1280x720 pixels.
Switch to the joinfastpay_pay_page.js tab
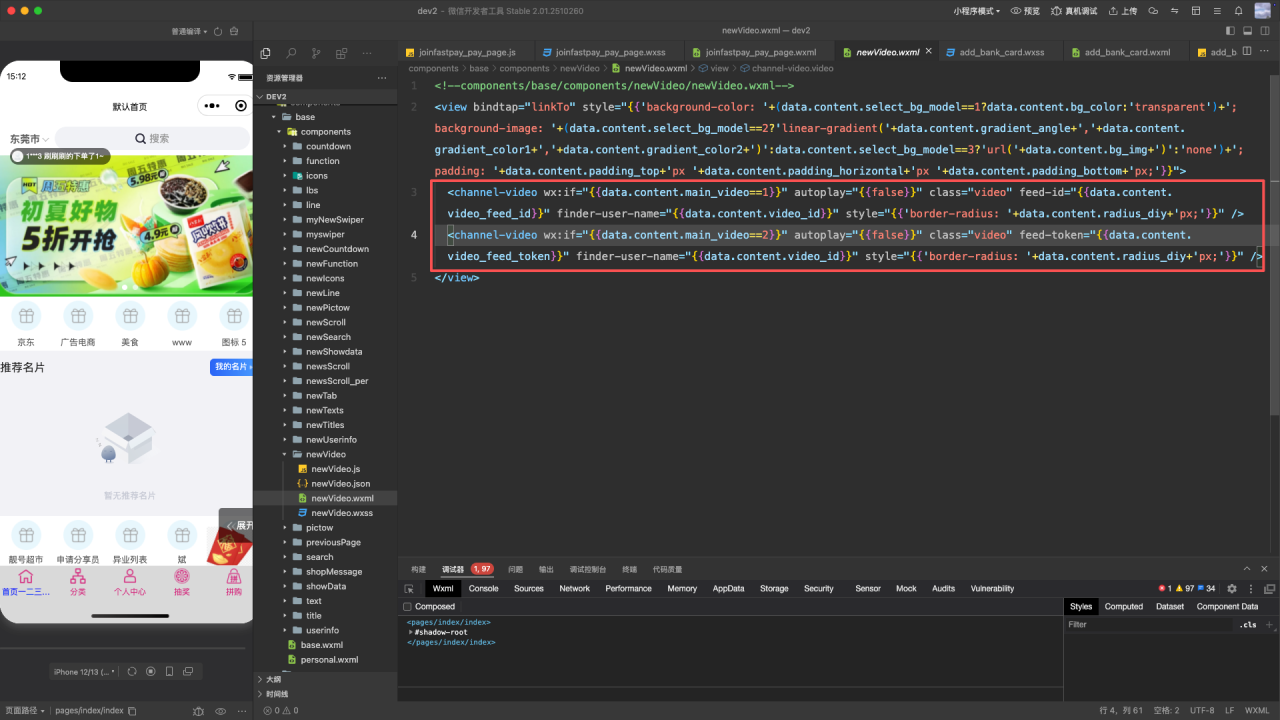pos(461,52)
